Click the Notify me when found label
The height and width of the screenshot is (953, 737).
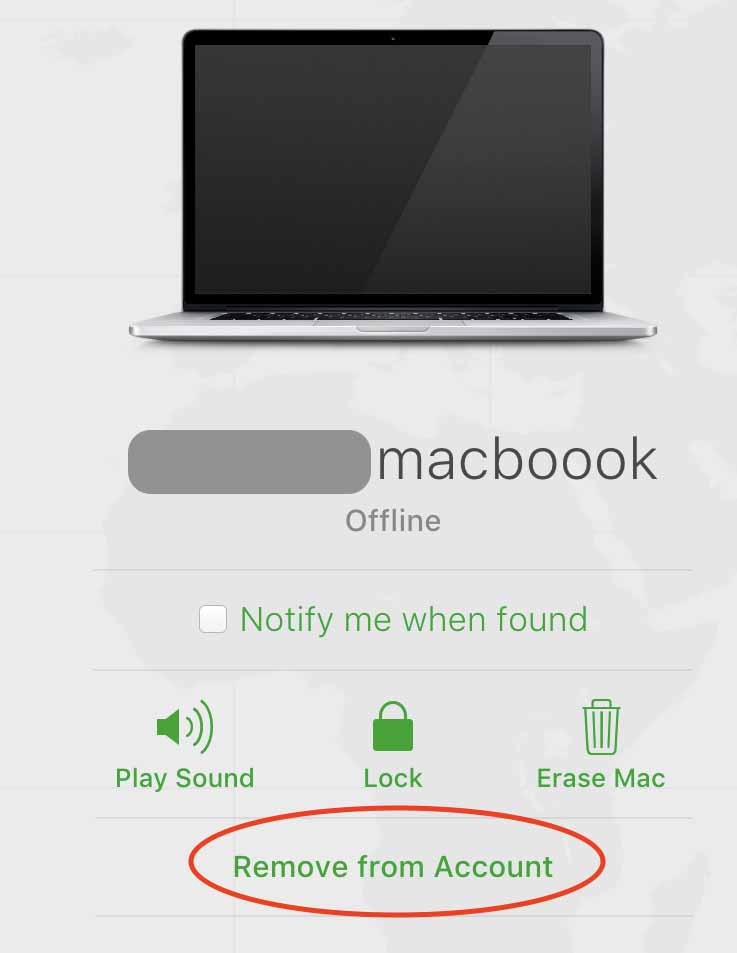[414, 620]
